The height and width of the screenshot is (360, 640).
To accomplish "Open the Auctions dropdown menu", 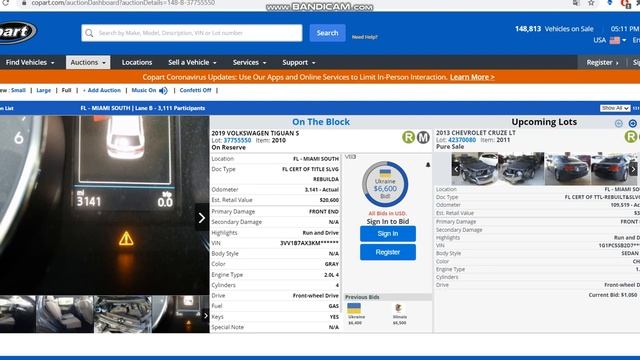I will 88,62.
